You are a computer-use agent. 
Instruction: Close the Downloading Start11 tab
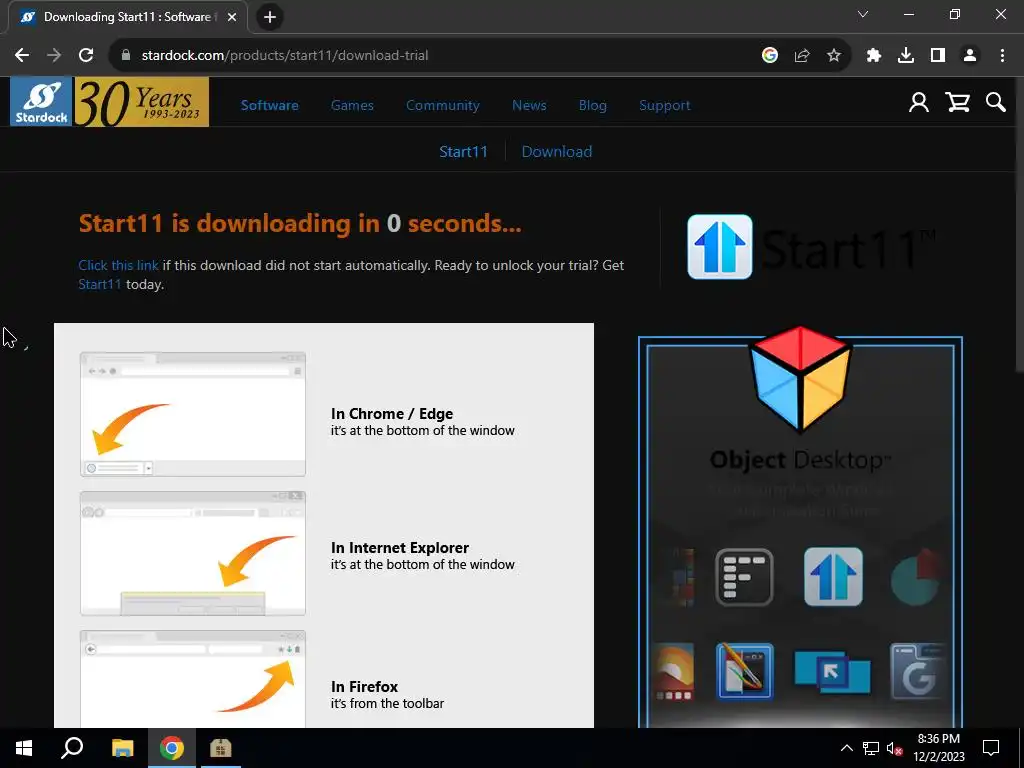232,17
